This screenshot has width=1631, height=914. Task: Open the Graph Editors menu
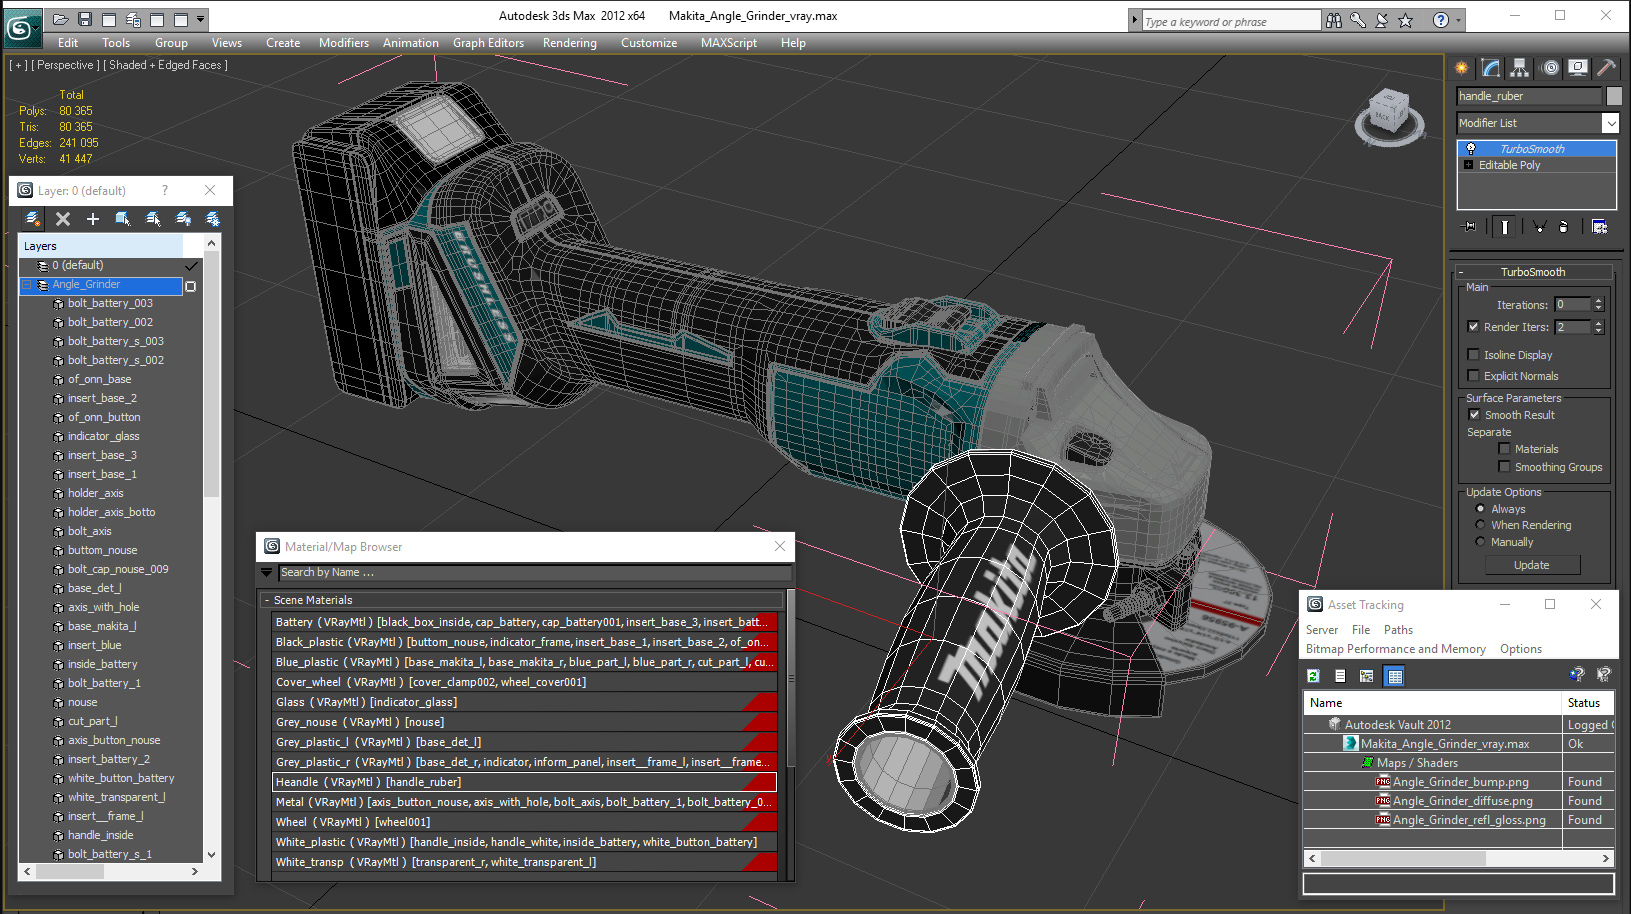click(x=488, y=43)
